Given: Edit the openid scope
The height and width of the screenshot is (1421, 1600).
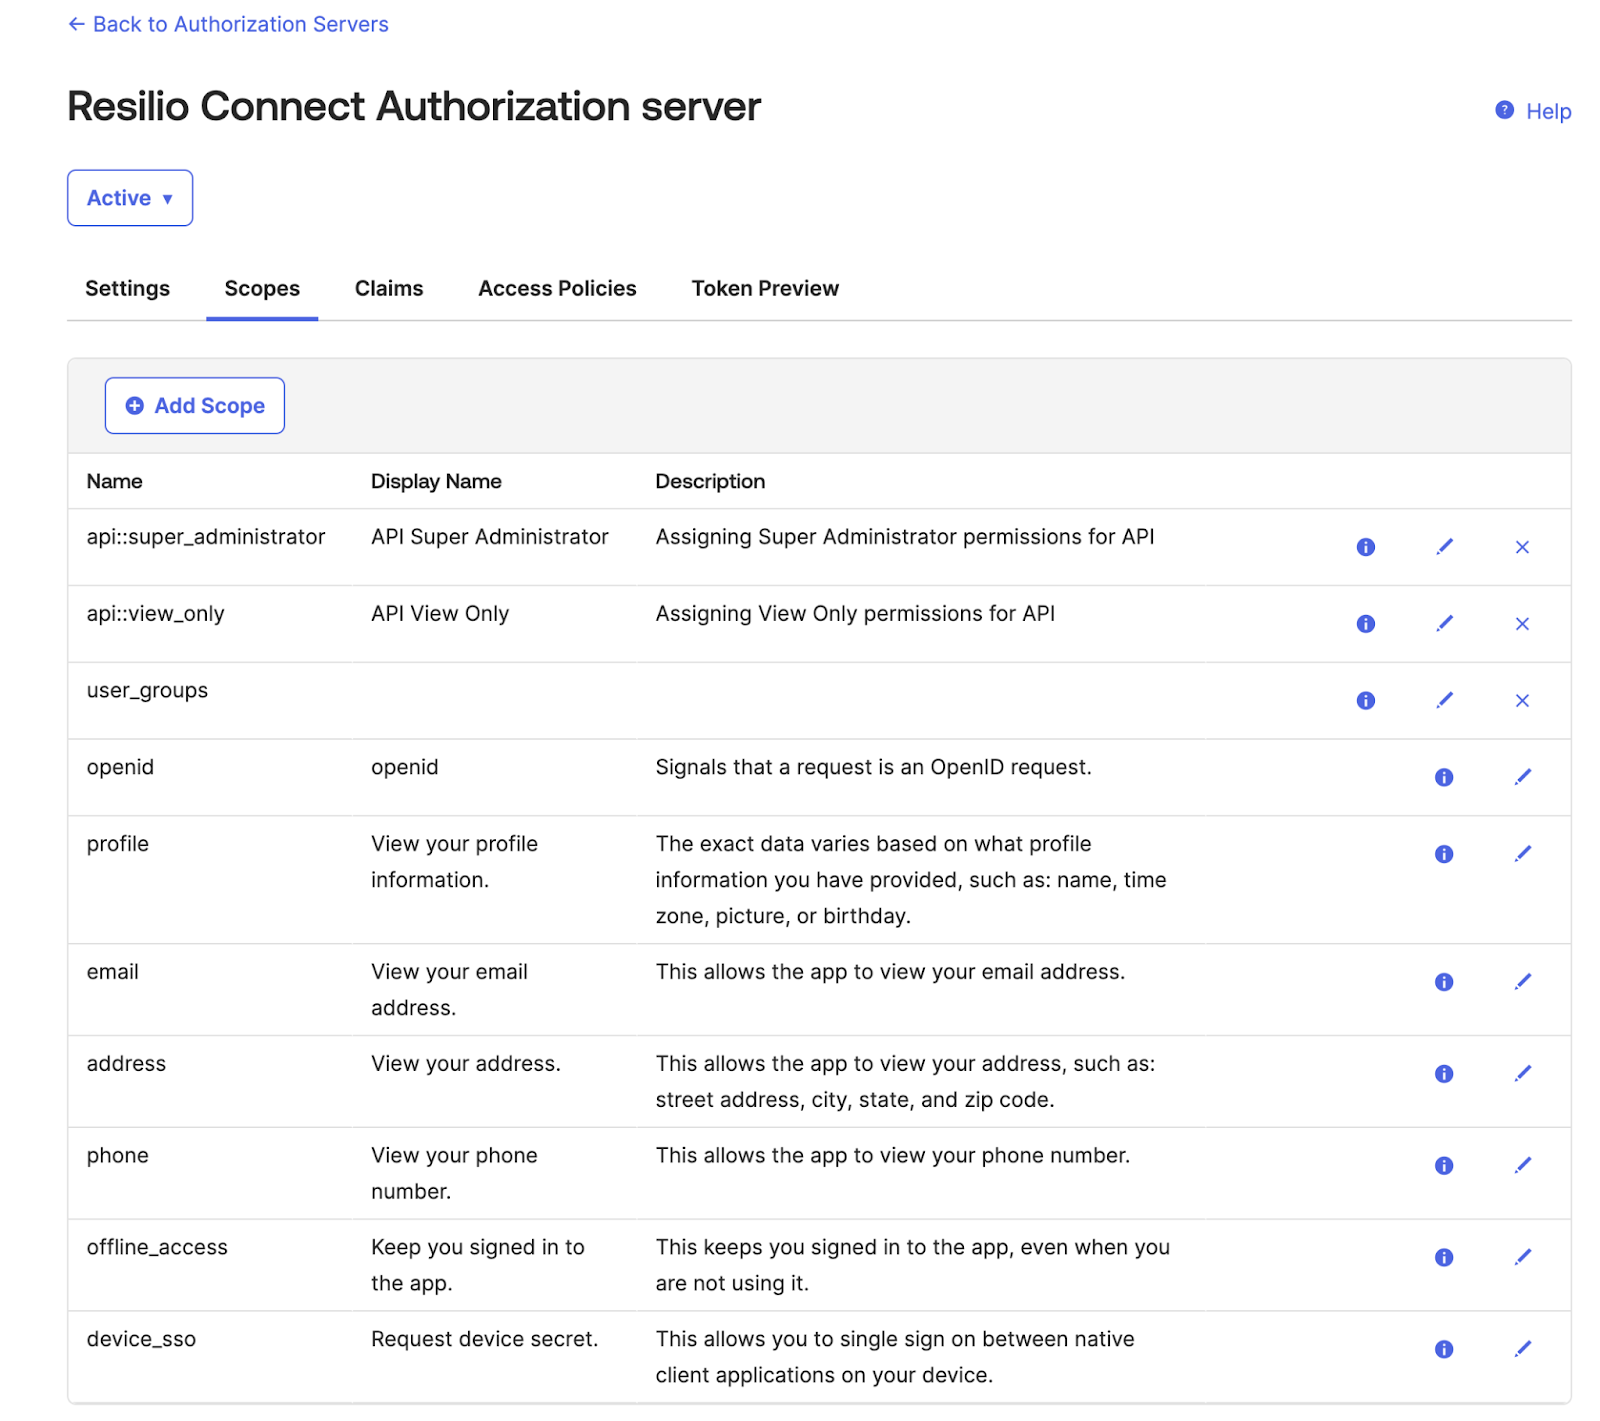Looking at the screenshot, I should click(1522, 777).
